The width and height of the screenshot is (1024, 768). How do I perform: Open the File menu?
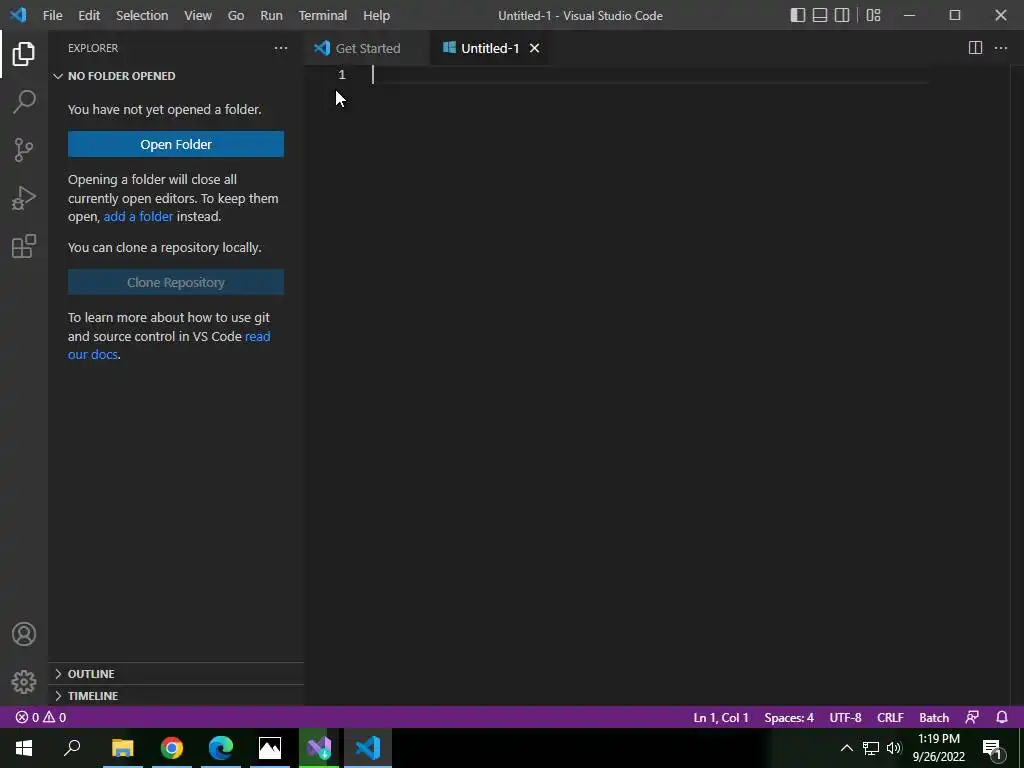click(x=52, y=15)
